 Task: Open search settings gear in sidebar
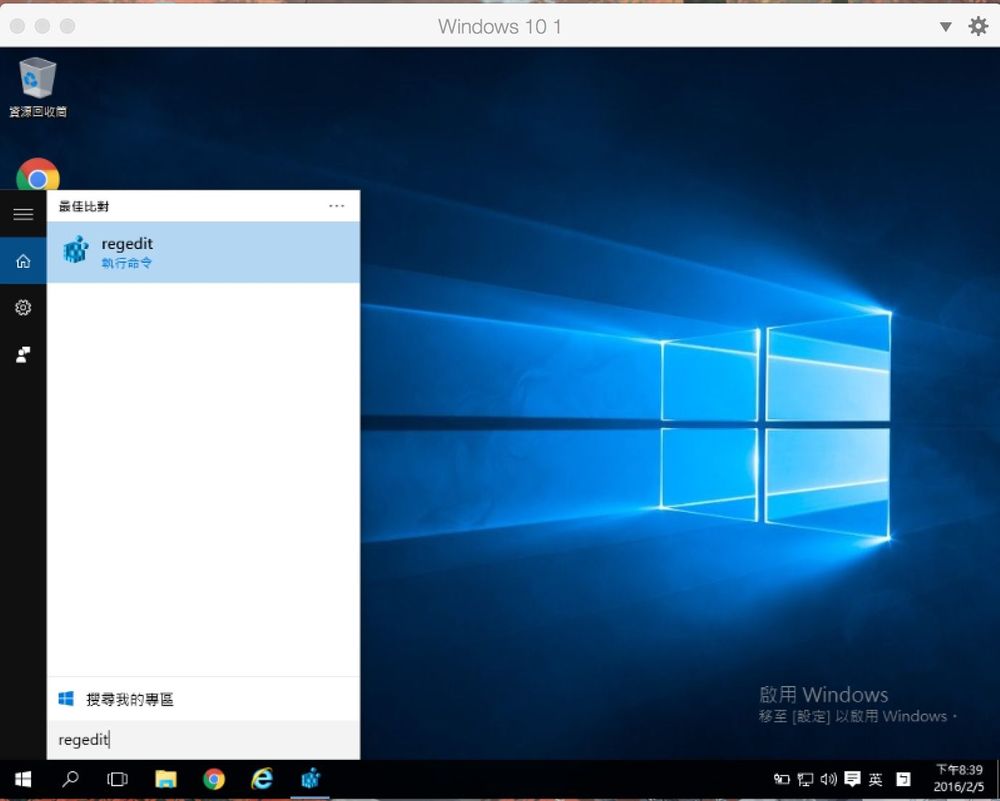tap(23, 308)
